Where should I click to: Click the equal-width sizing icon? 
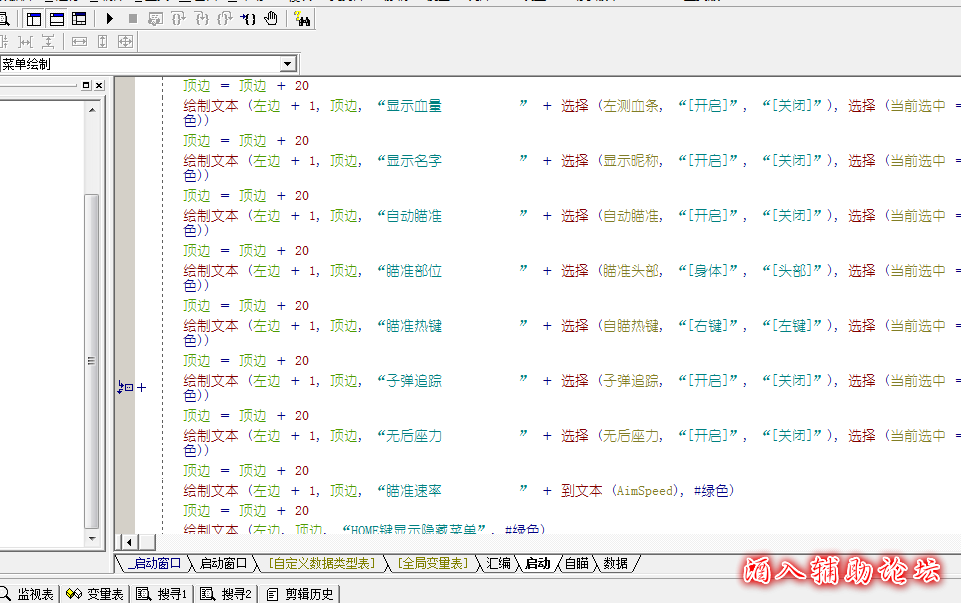(79, 41)
